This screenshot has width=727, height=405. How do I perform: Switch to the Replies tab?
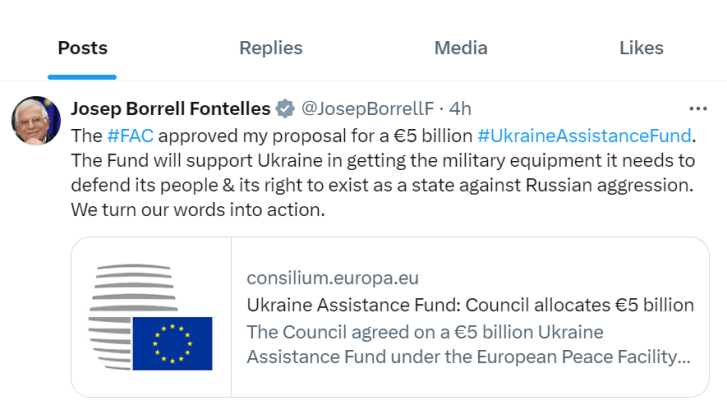pyautogui.click(x=271, y=48)
